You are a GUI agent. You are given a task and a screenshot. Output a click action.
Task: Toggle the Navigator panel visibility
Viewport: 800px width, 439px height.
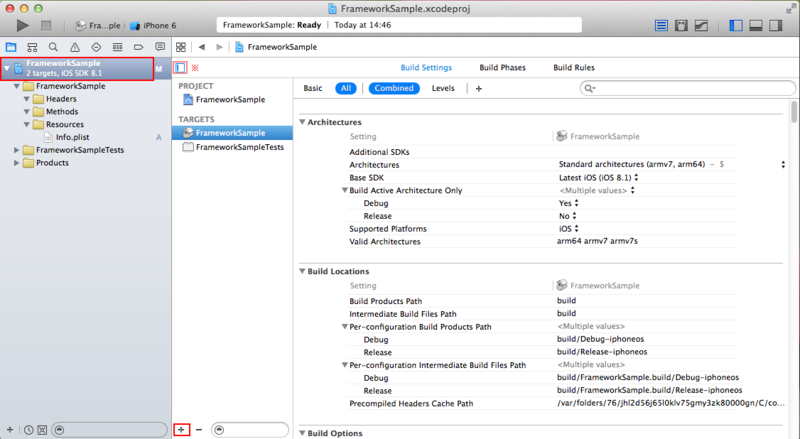[x=736, y=25]
